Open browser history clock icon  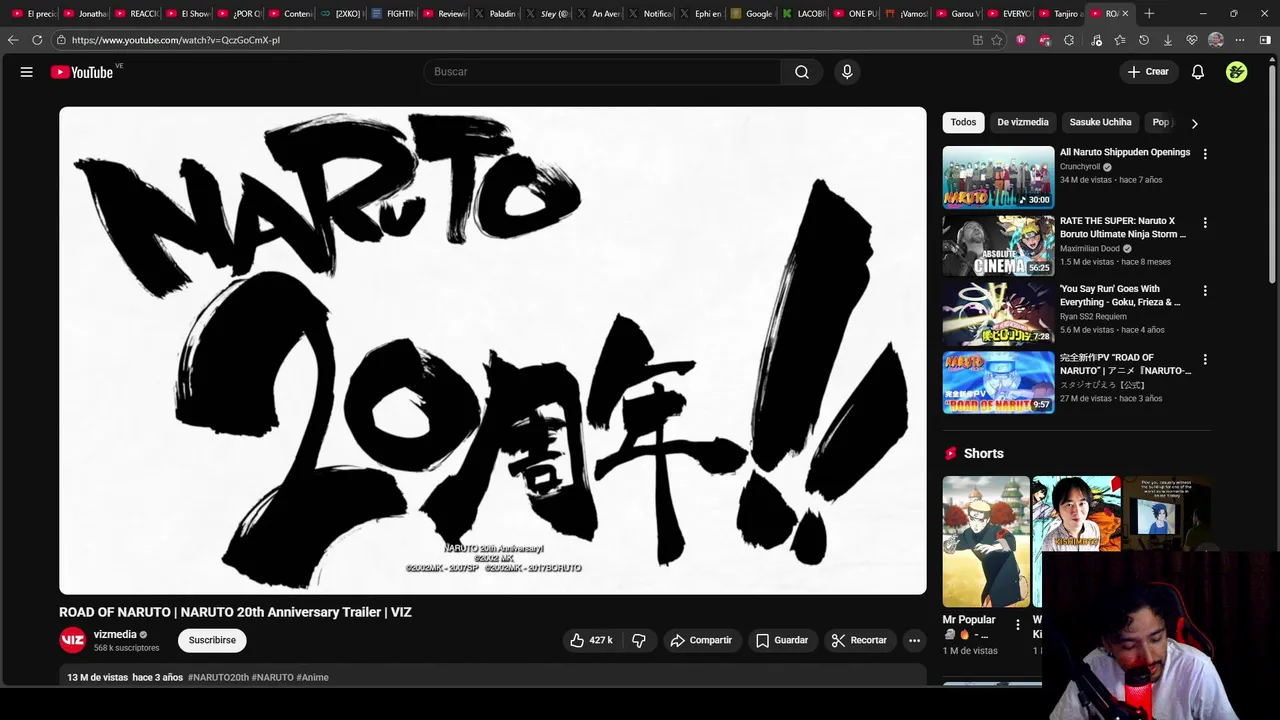point(1144,40)
